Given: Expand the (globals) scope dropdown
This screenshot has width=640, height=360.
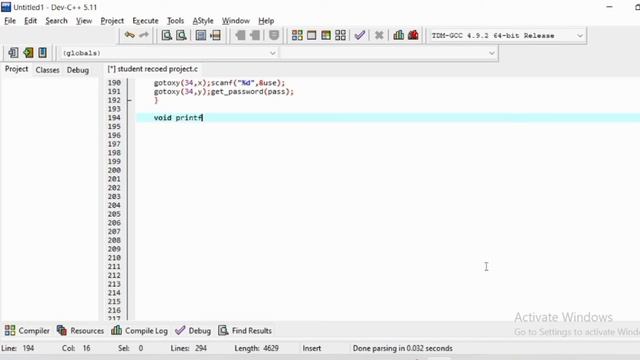Looking at the screenshot, I should [273, 53].
